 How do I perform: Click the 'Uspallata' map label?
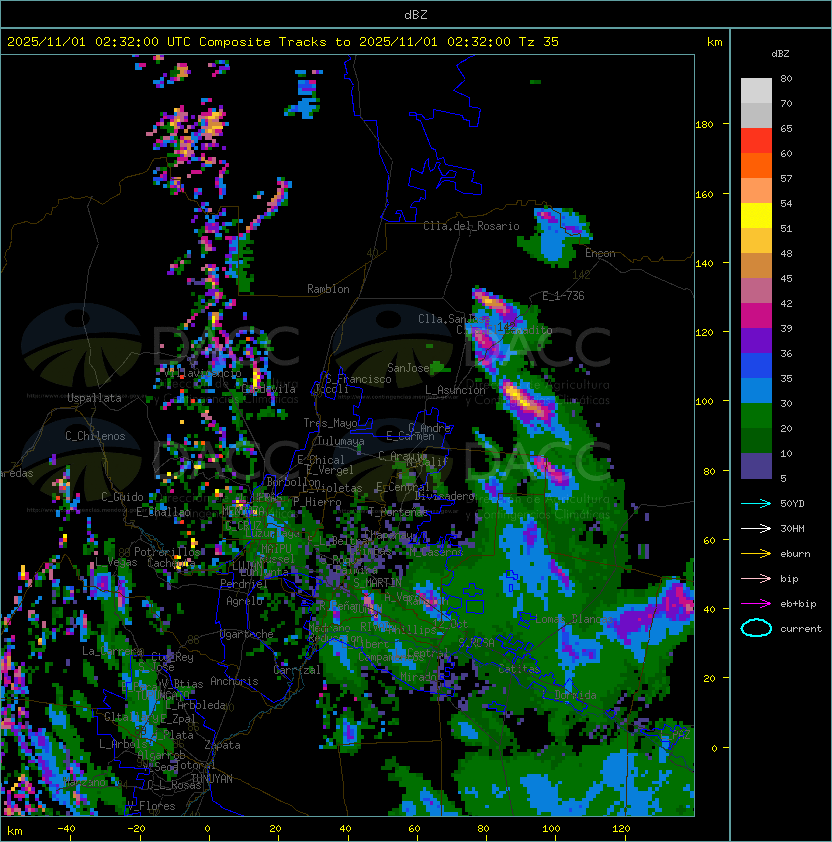coord(94,398)
